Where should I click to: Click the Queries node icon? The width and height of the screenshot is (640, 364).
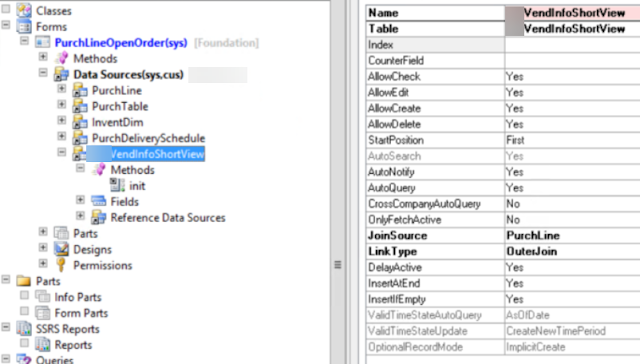pyautogui.click(x=24, y=359)
